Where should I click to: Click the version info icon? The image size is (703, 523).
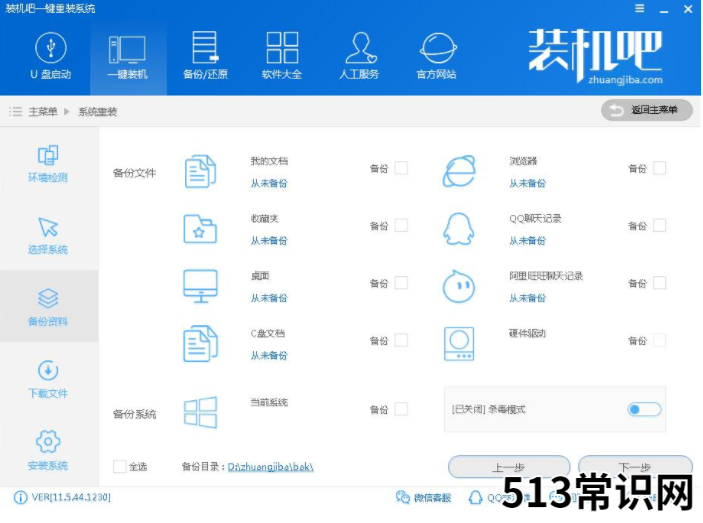click(20, 497)
